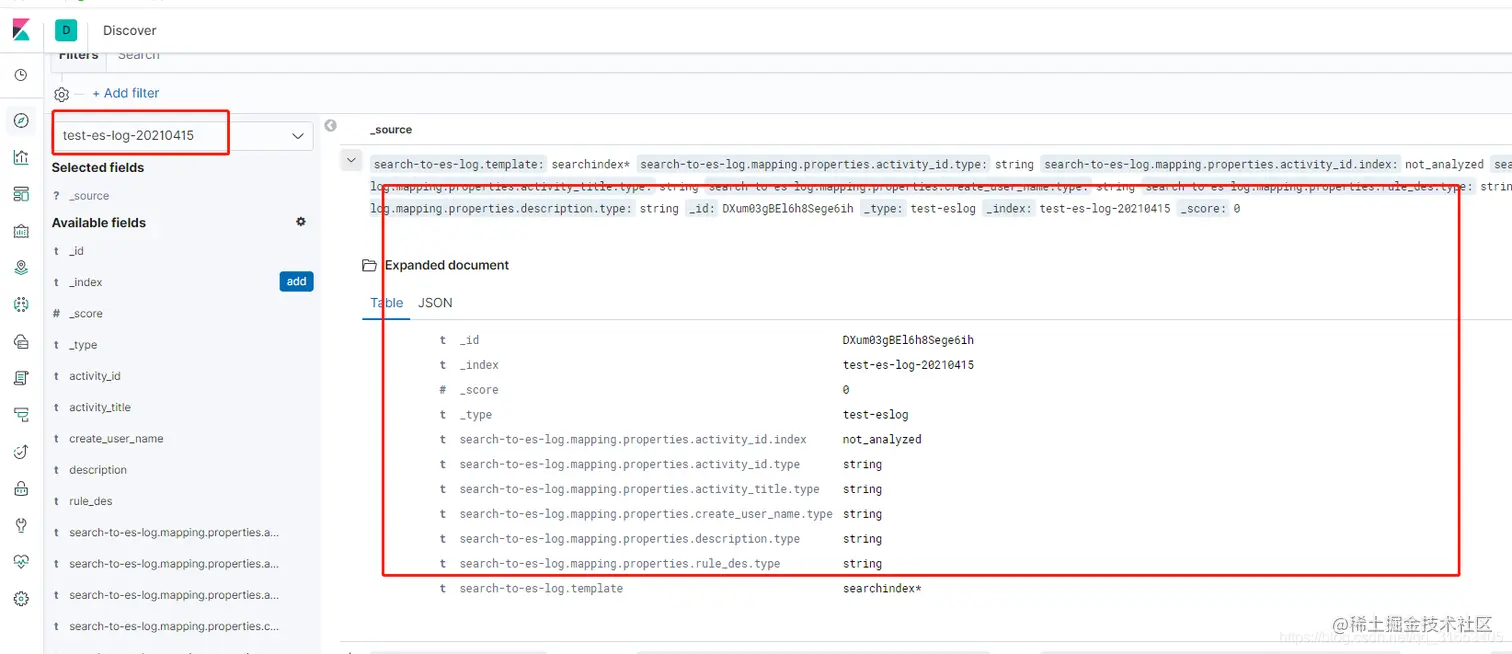Click activity_id.type field name in table

click(x=630, y=464)
